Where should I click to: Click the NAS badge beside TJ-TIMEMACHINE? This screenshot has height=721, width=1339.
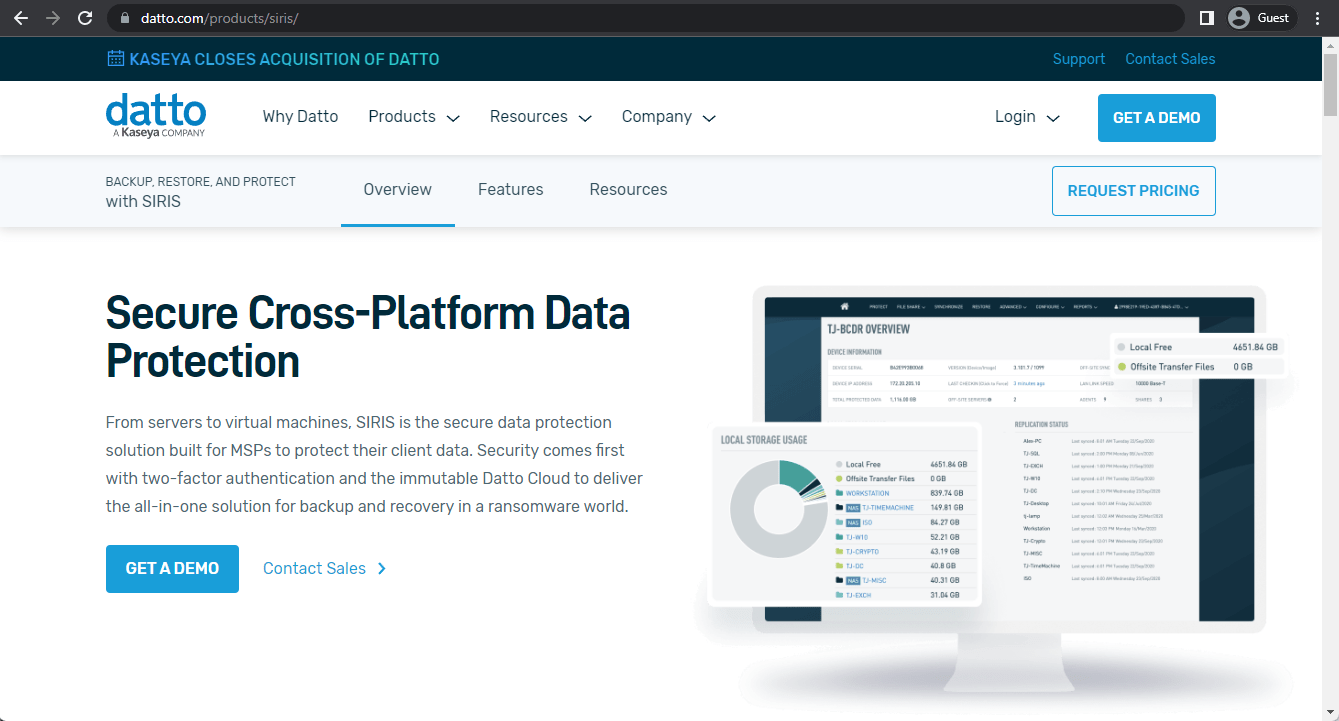[853, 508]
